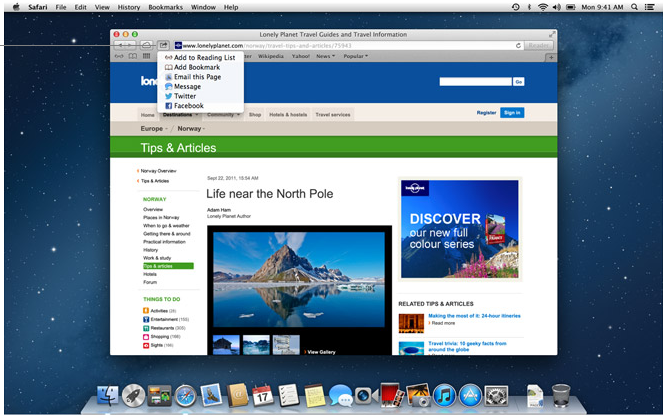Screen dimensions: 663x416
Task: Open Making the most of it 24-hour itineraries
Action: (x=474, y=316)
